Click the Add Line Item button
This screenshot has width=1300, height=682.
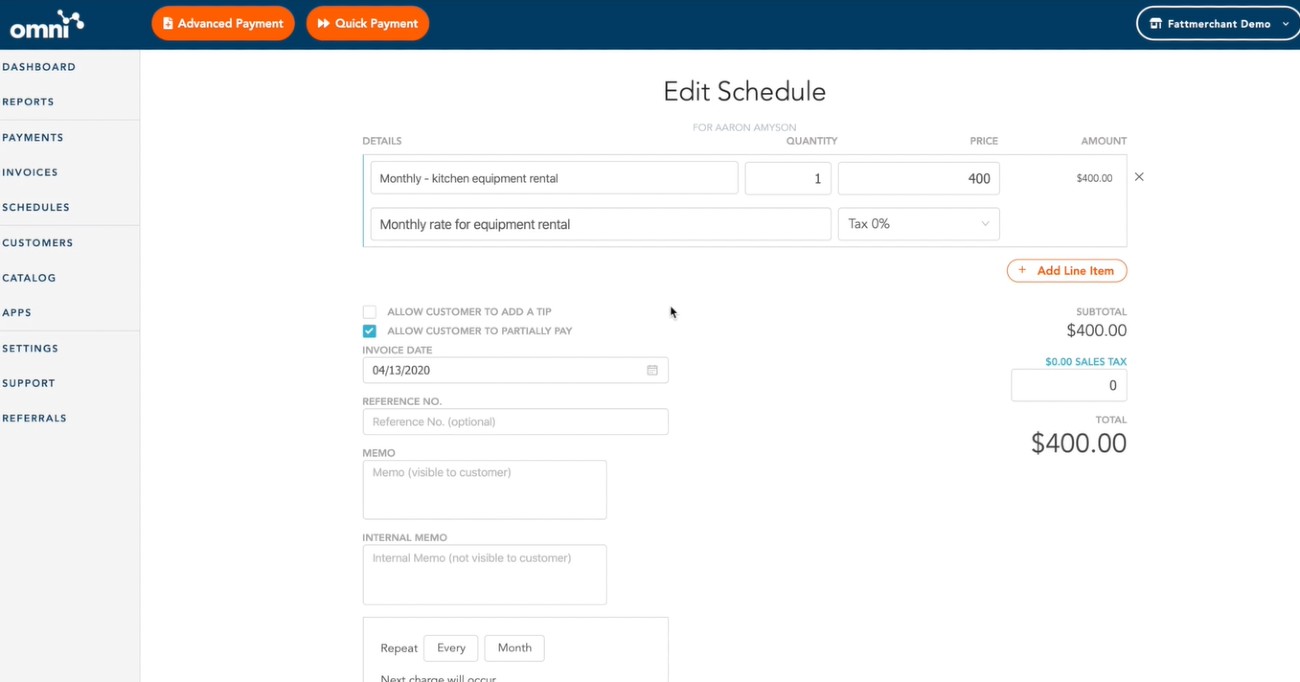click(x=1067, y=270)
